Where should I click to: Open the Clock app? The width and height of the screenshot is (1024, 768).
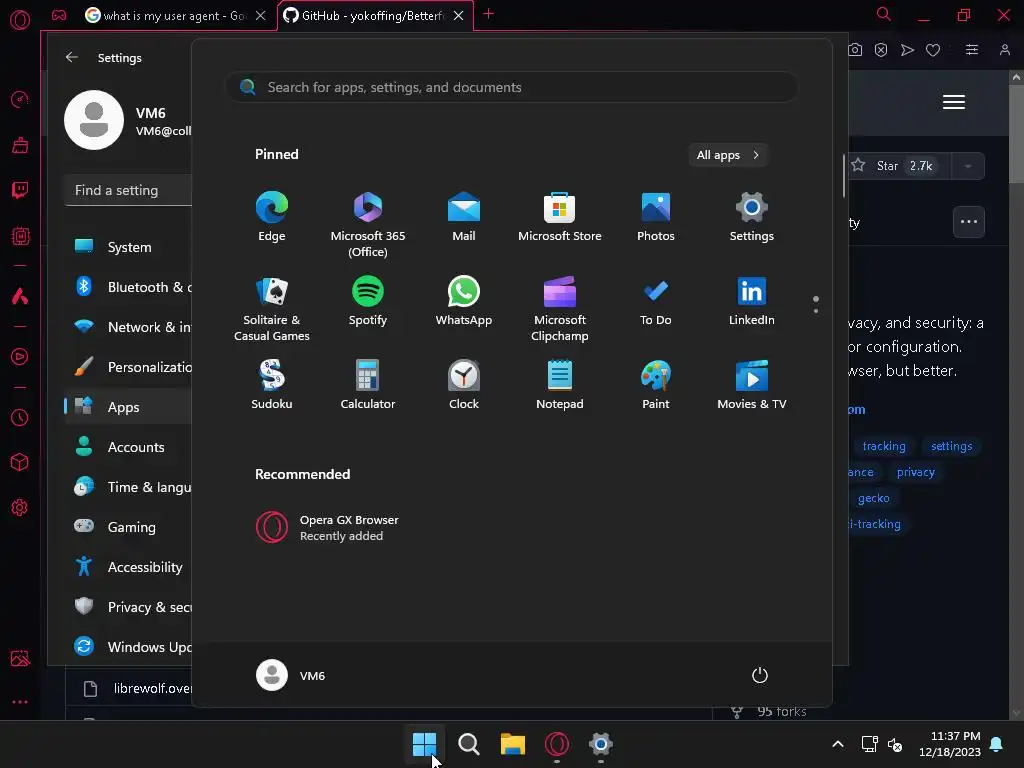point(464,385)
